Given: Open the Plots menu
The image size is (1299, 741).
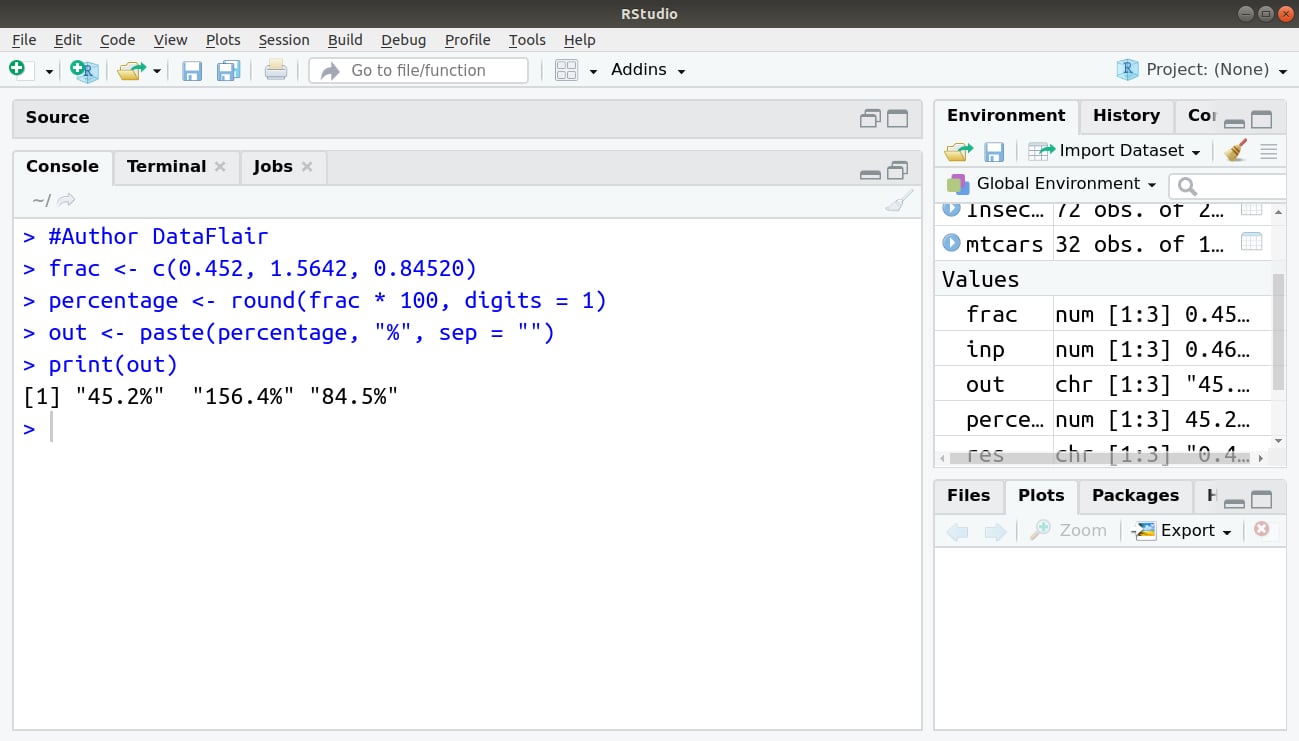Looking at the screenshot, I should pos(223,40).
